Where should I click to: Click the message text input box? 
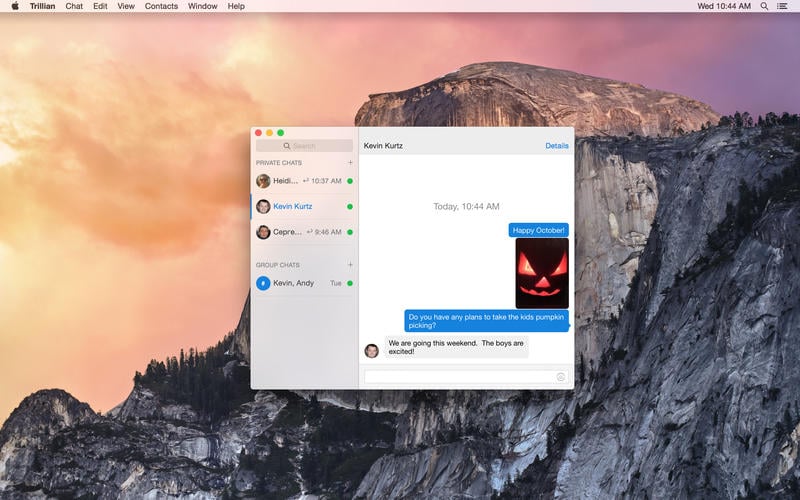tap(458, 377)
